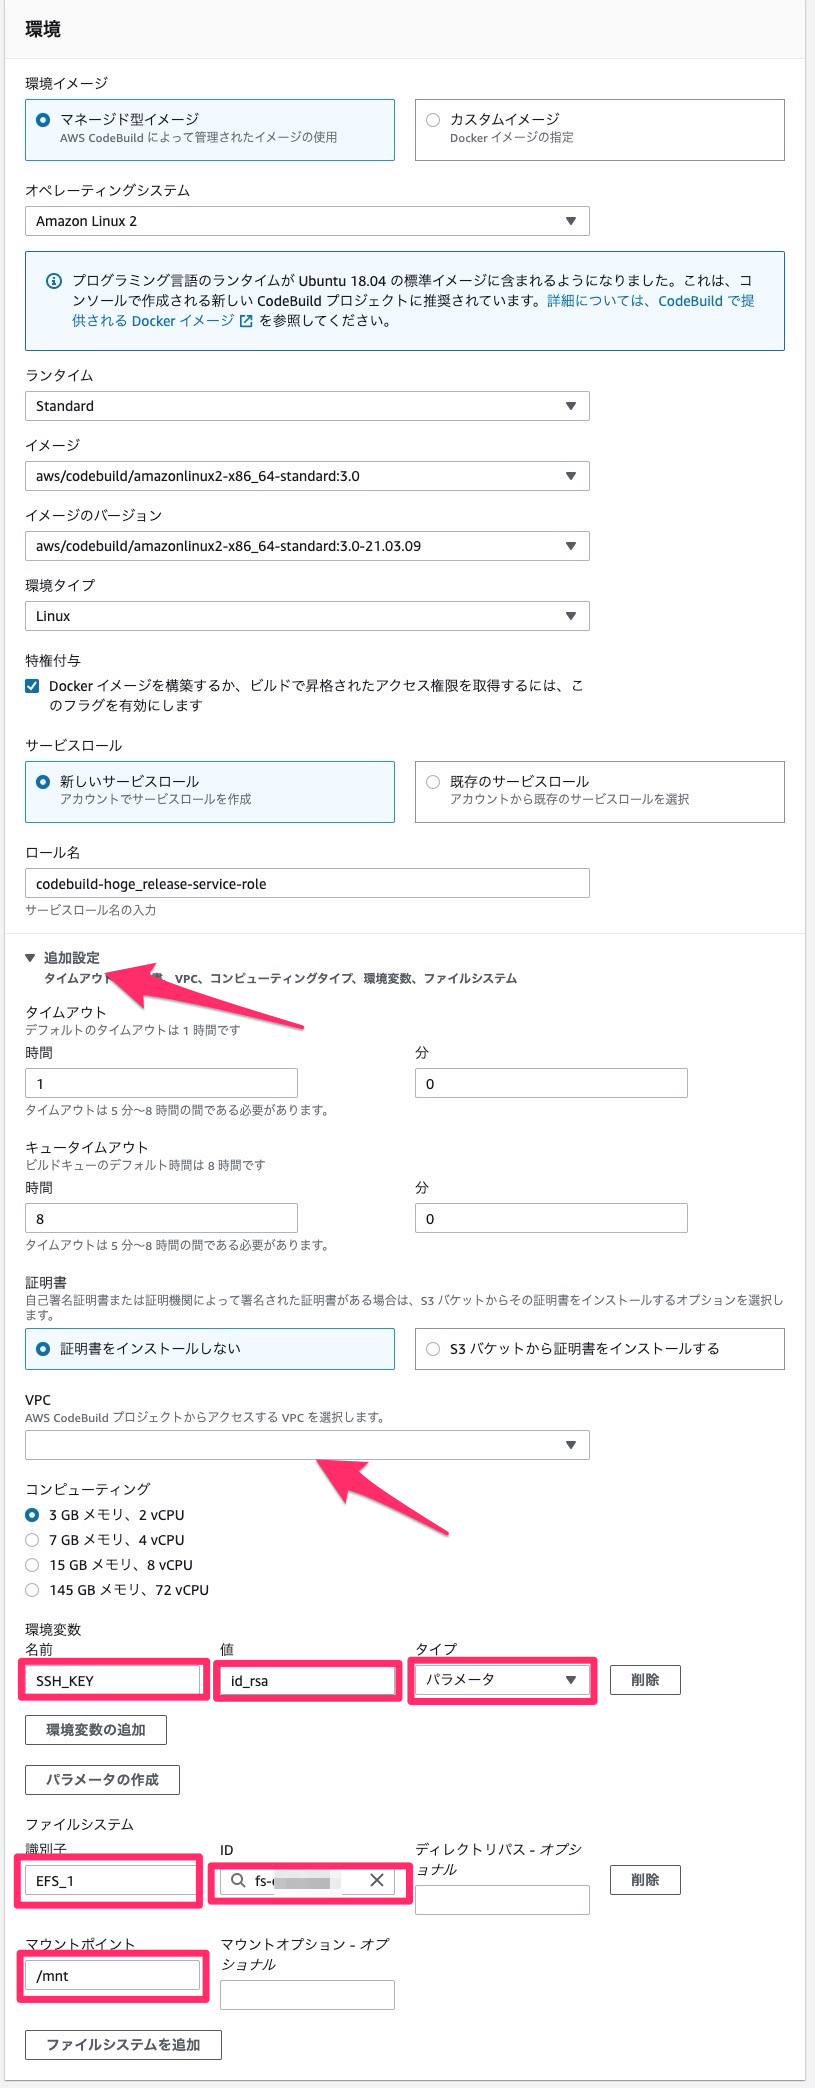Clear the file system ID with X icon
This screenshot has height=2088, width=815.
coord(377,1880)
